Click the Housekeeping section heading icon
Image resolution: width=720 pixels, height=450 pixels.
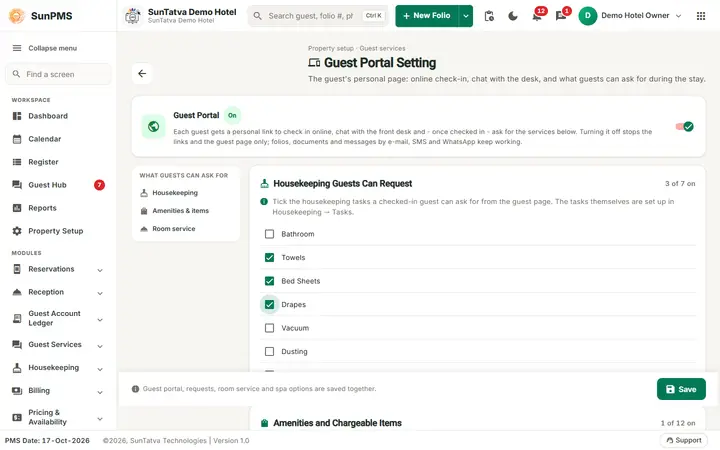point(264,184)
